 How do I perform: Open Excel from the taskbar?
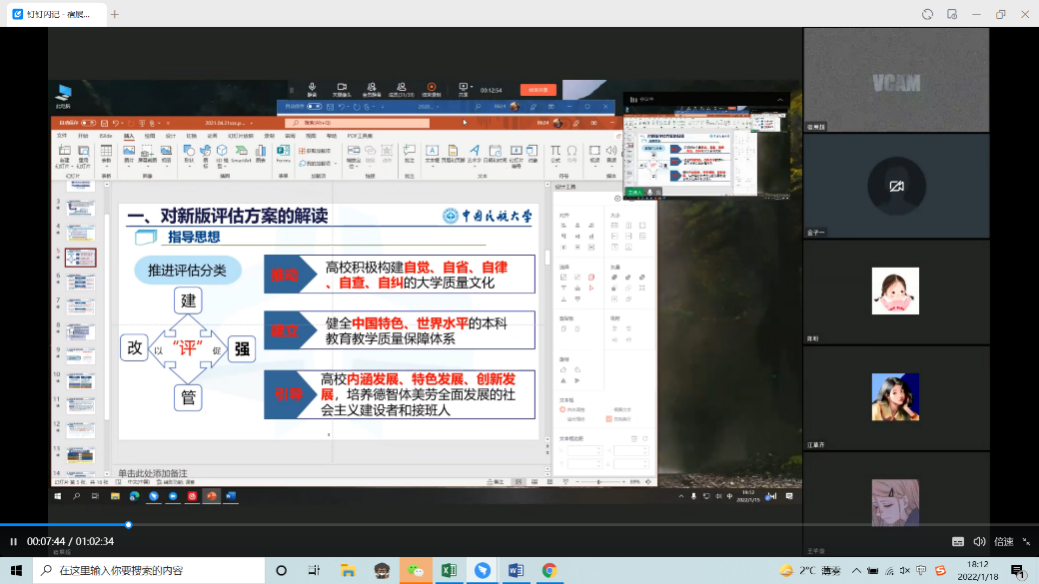449,570
